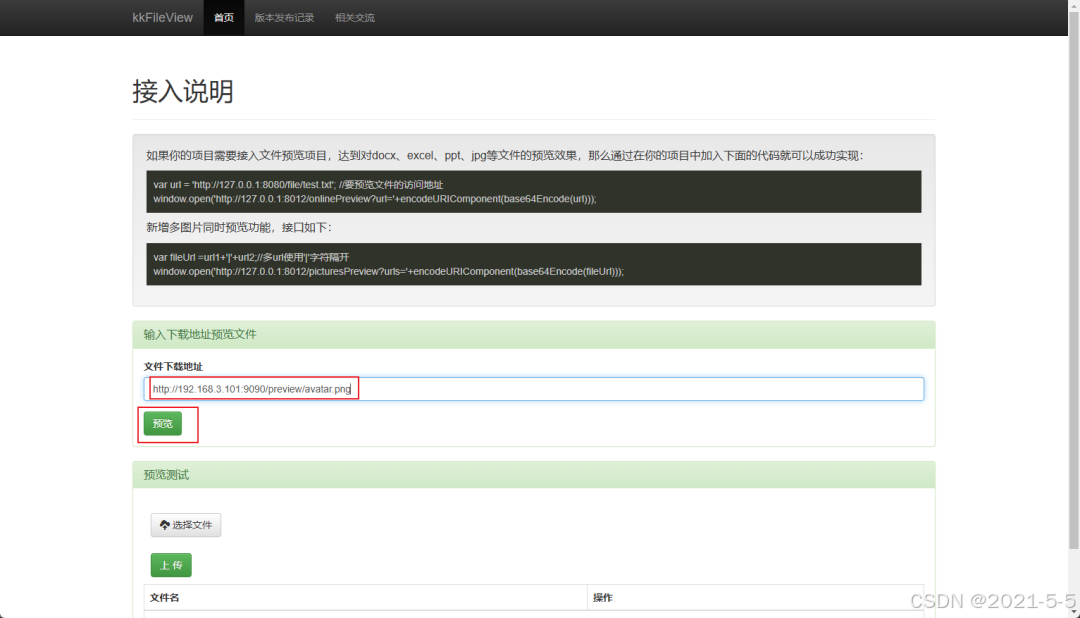Viewport: 1080px width, 618px height.
Task: Open the 相关交流 menu item
Action: tap(354, 17)
